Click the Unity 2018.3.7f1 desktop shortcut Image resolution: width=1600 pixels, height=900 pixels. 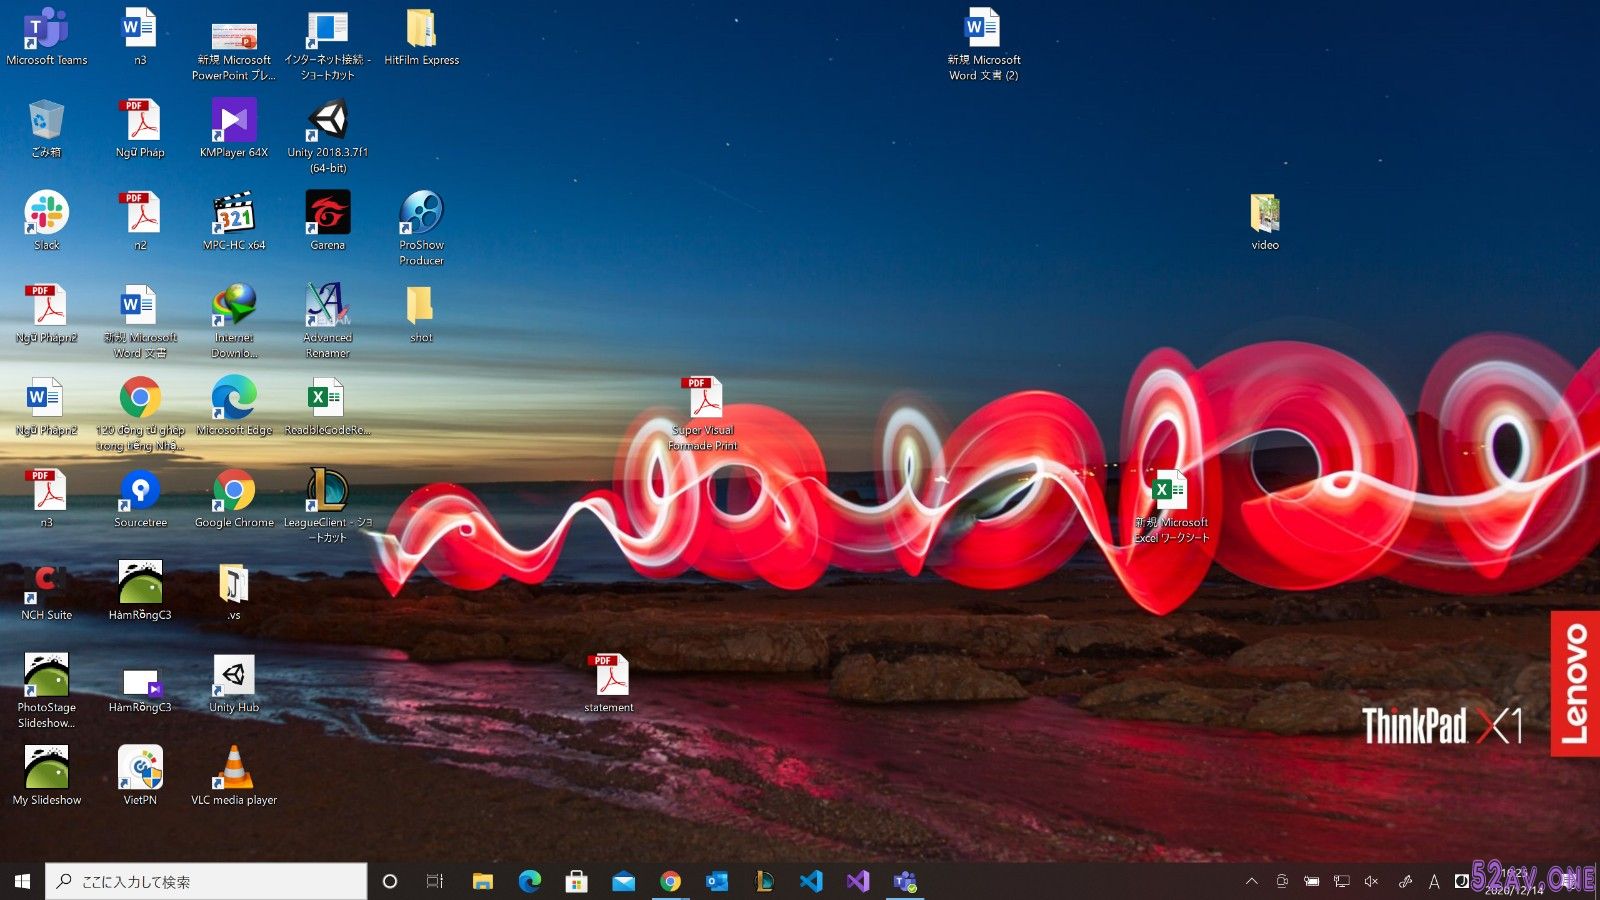[328, 122]
